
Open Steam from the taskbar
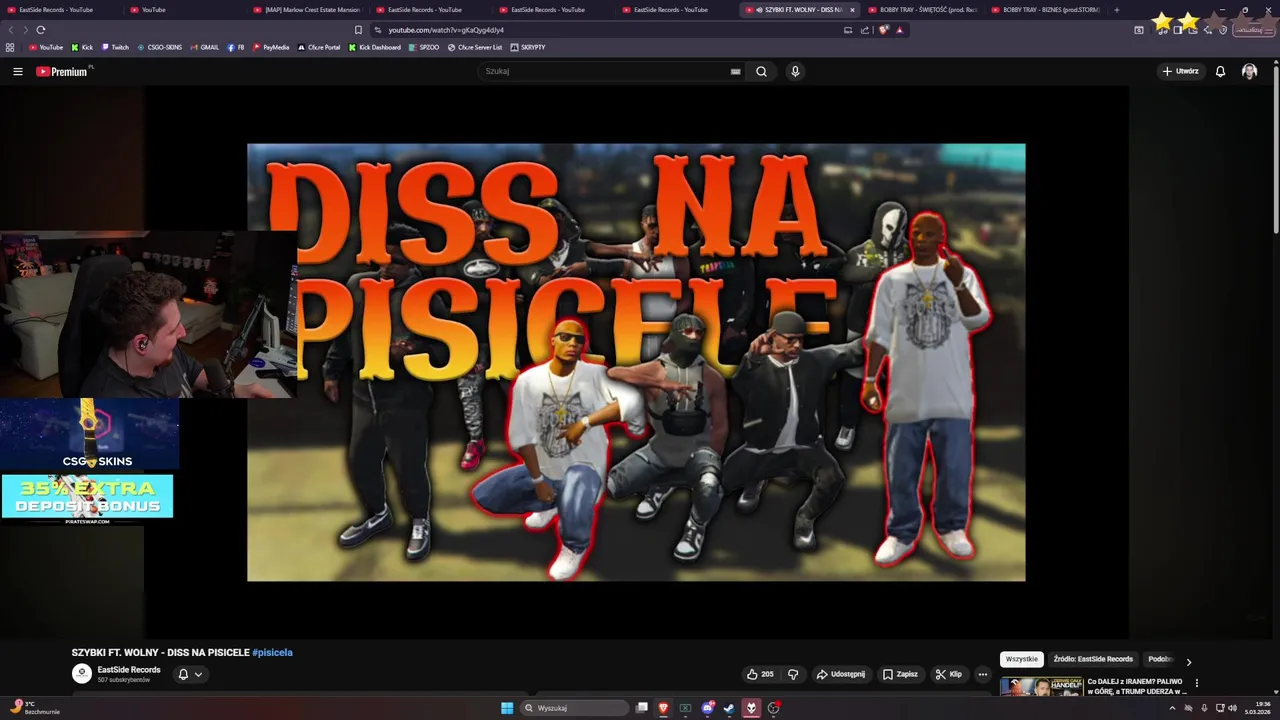pyautogui.click(x=729, y=708)
